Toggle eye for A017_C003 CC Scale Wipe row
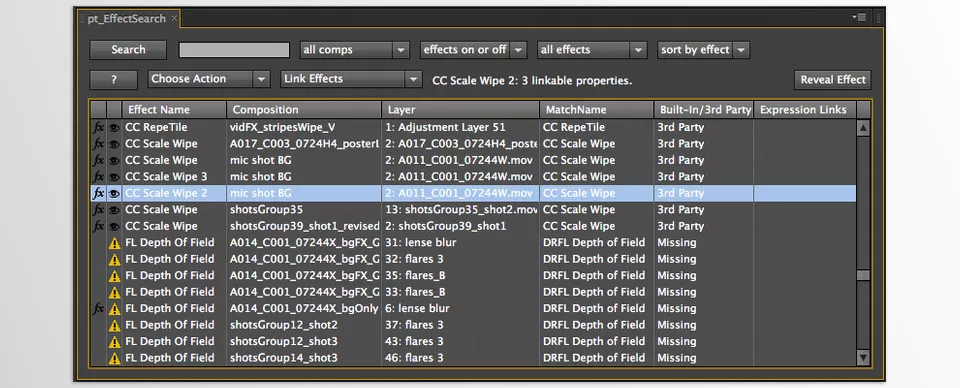 114,144
